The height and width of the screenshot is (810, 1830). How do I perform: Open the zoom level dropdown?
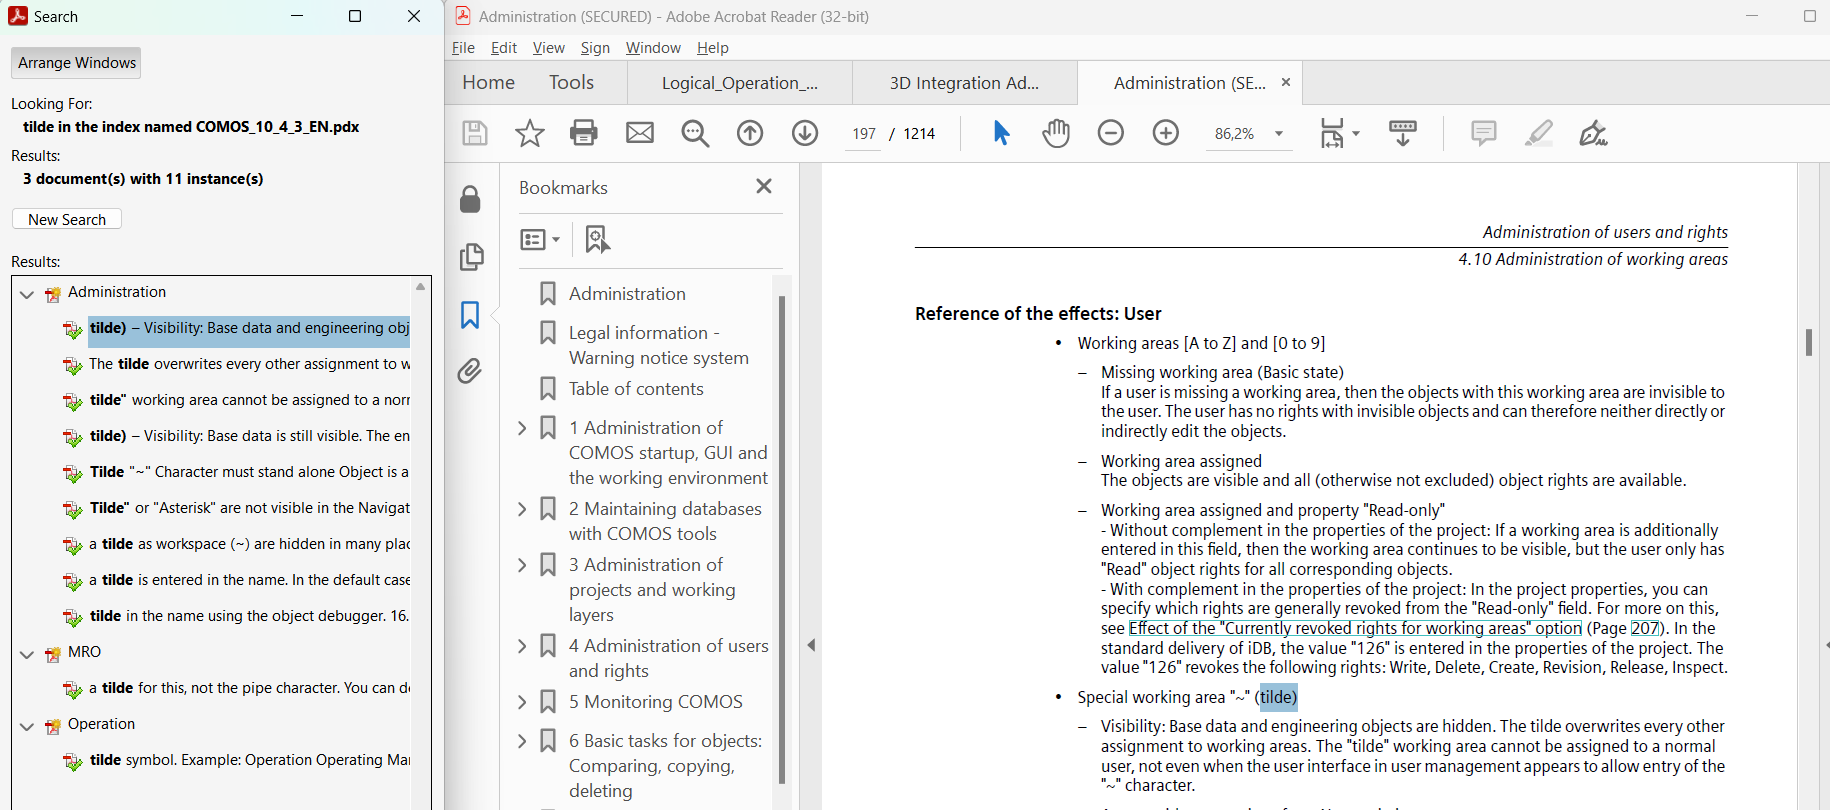pyautogui.click(x=1278, y=134)
